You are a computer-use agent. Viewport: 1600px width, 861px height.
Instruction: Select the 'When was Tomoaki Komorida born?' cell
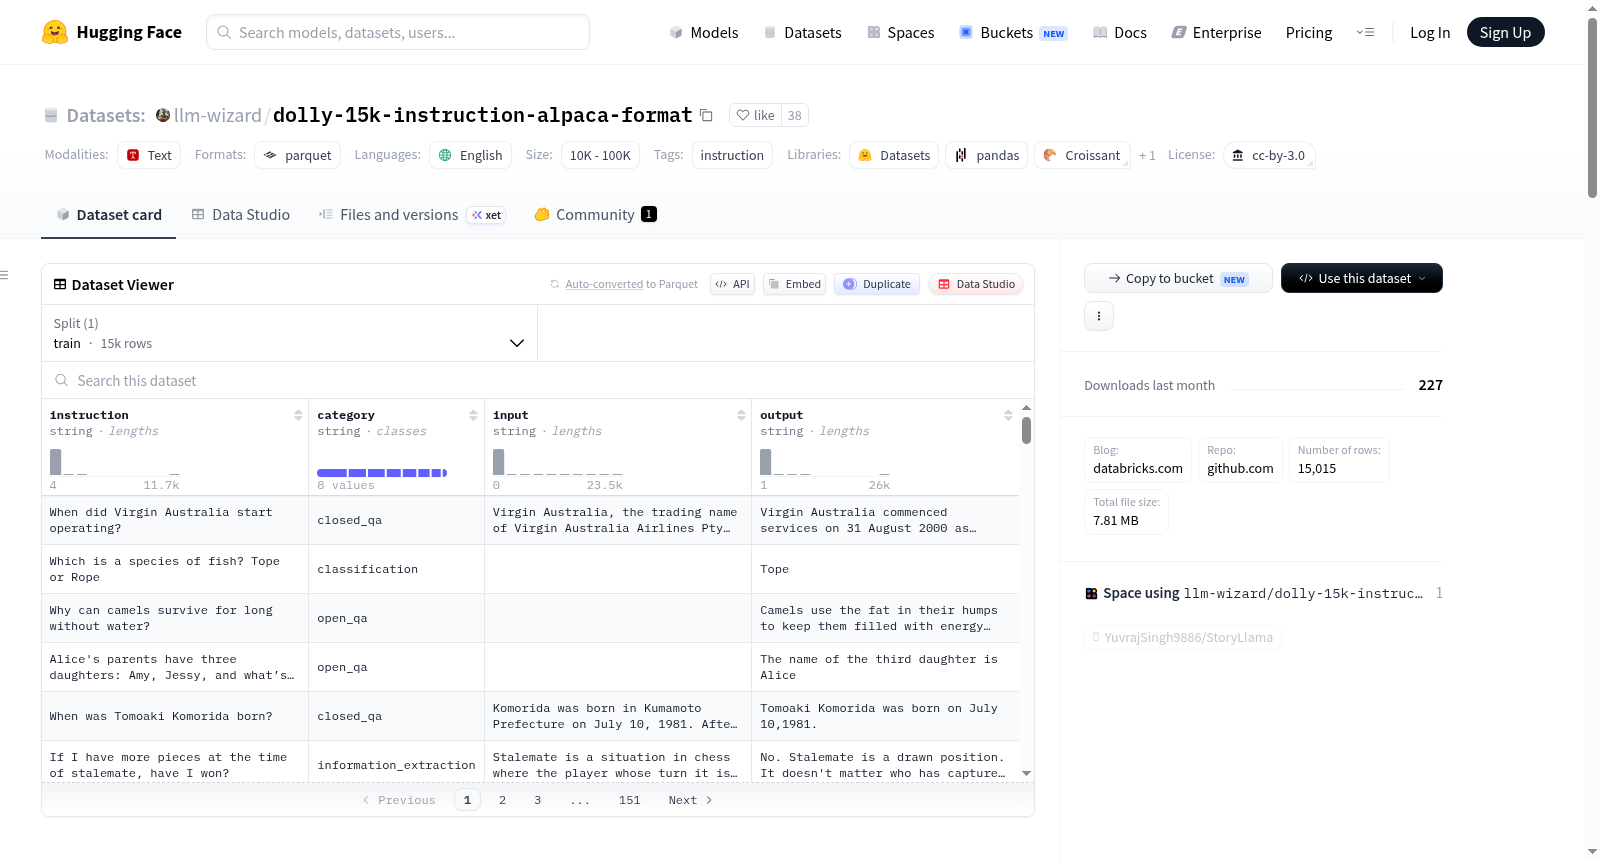tap(175, 716)
